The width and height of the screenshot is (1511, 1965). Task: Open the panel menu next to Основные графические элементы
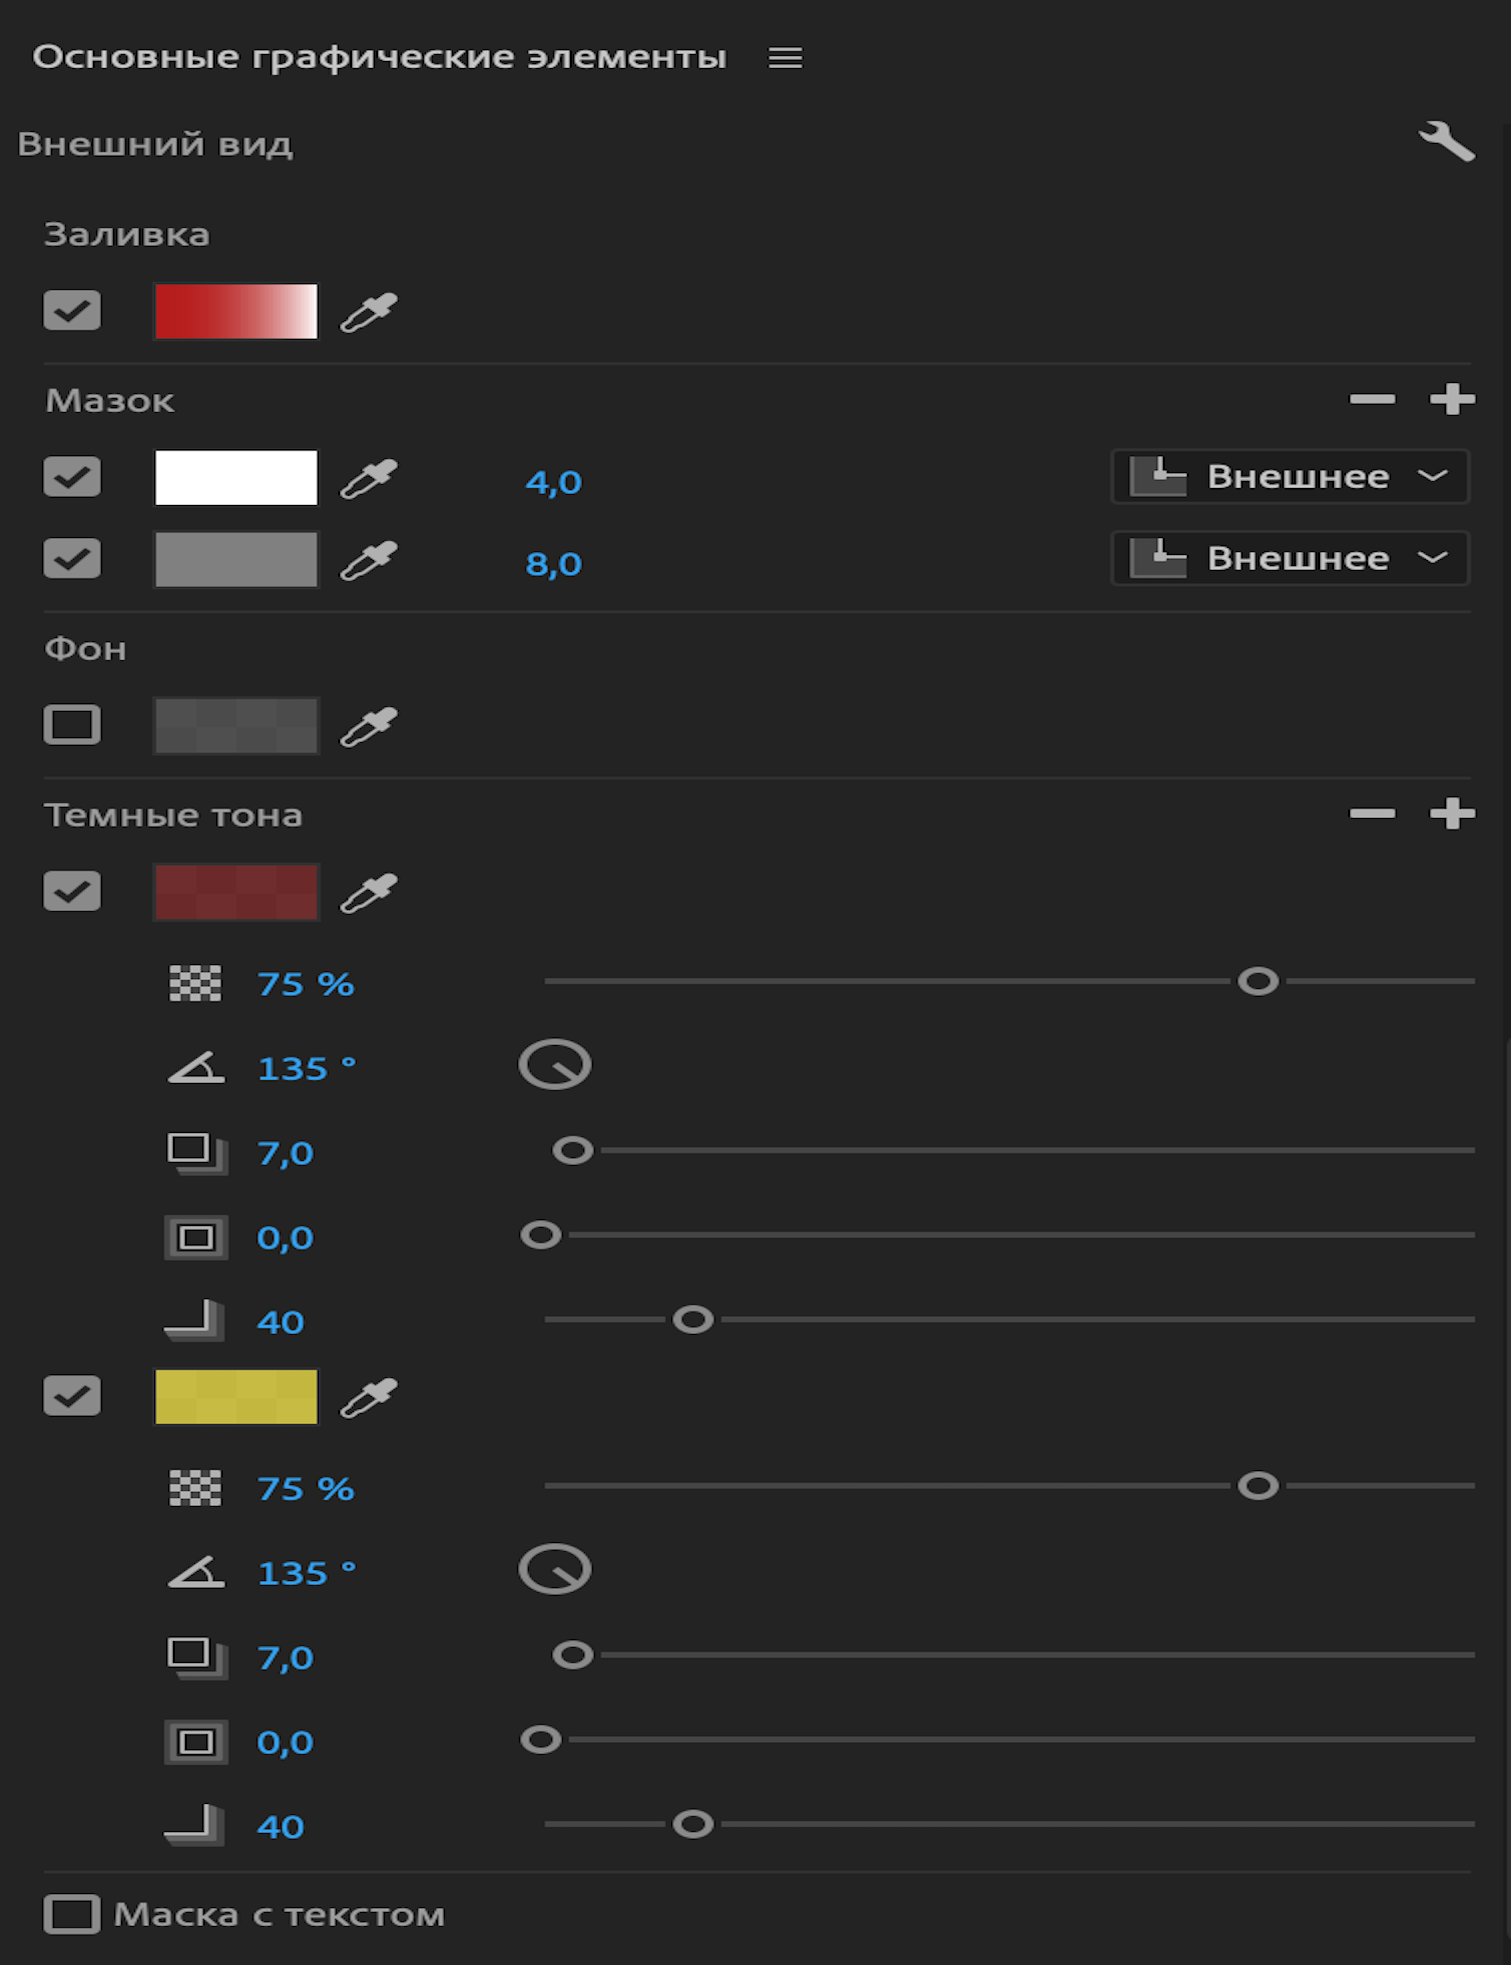pyautogui.click(x=785, y=58)
